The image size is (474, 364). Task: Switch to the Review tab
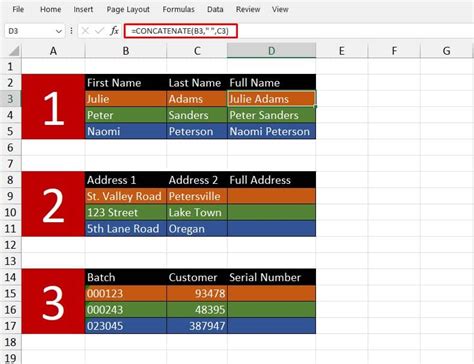(248, 9)
